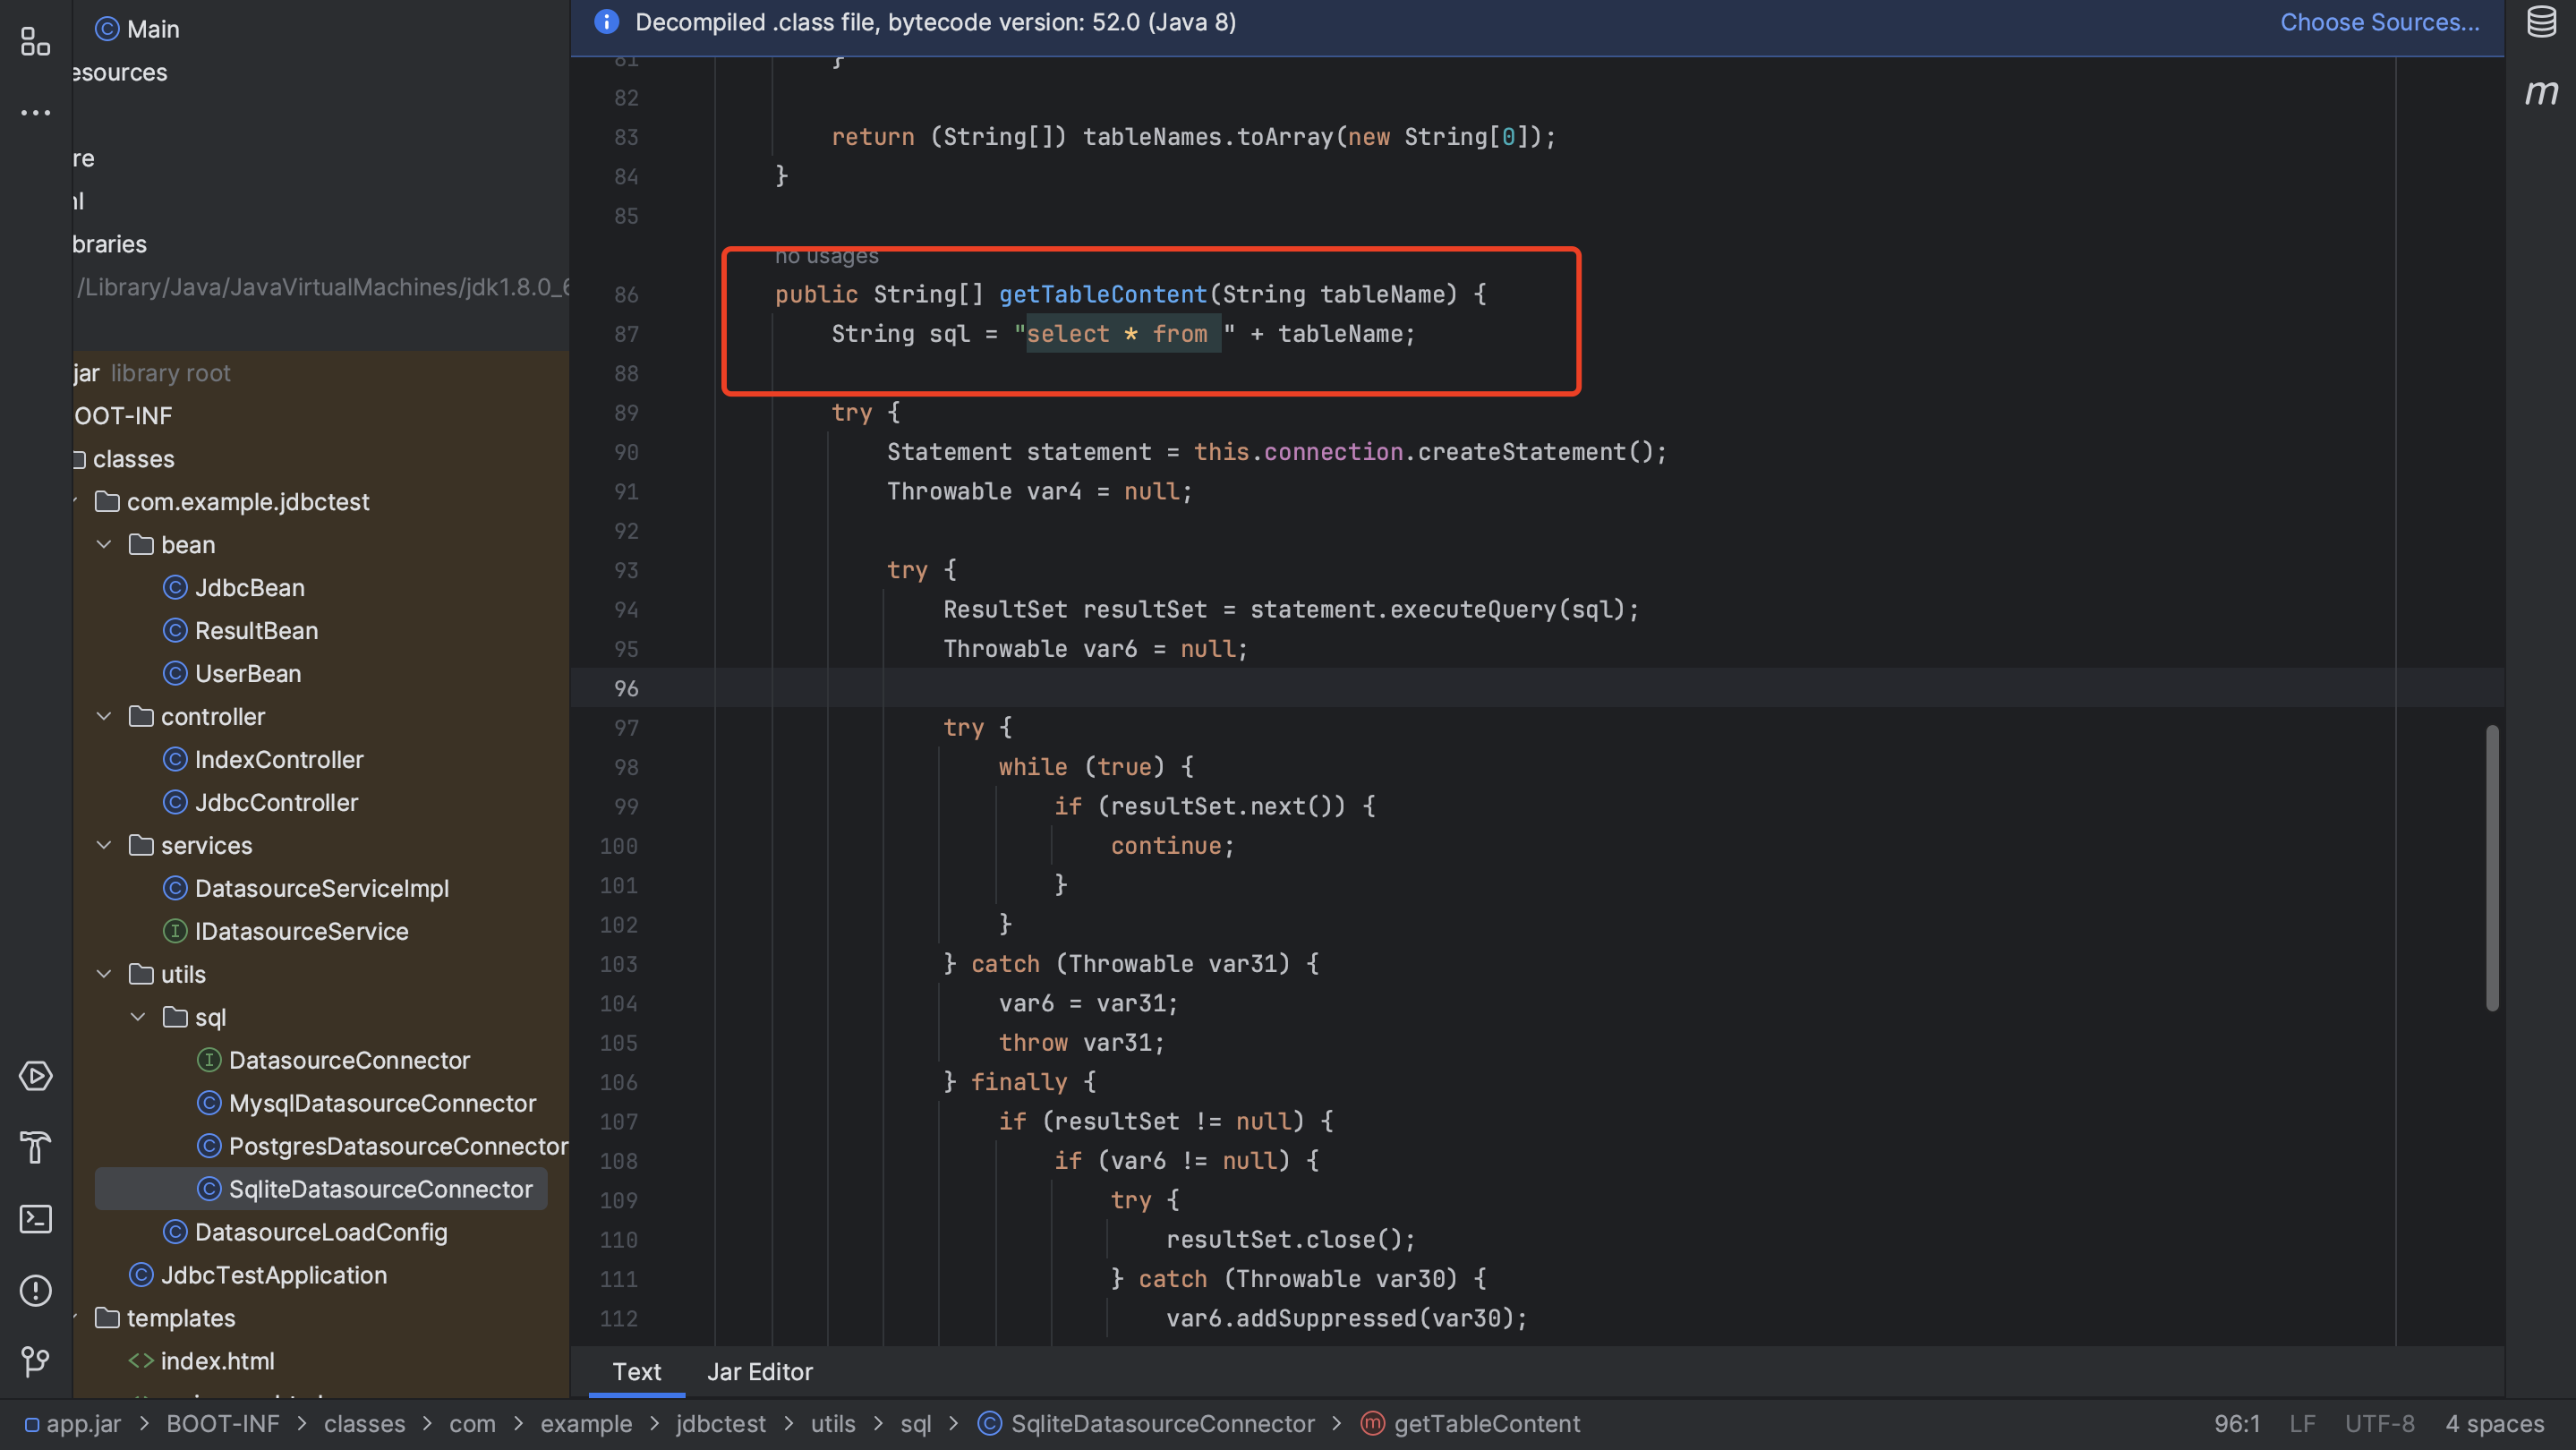Open the Problems tool window
The width and height of the screenshot is (2576, 1450).
pyautogui.click(x=35, y=1290)
